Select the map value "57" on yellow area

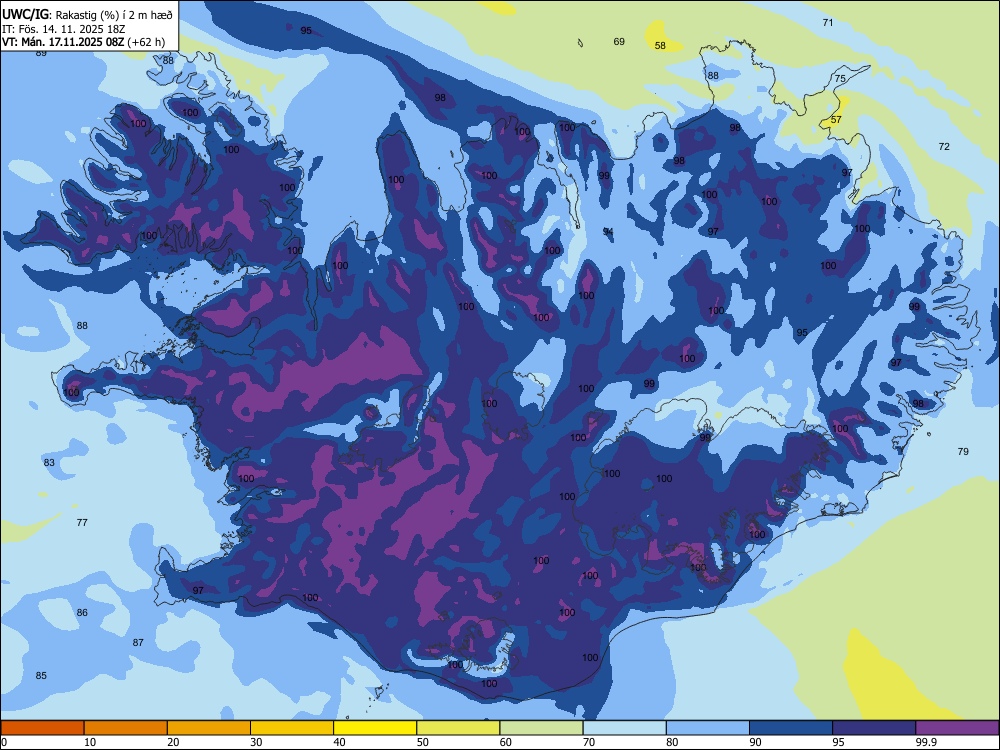click(836, 119)
